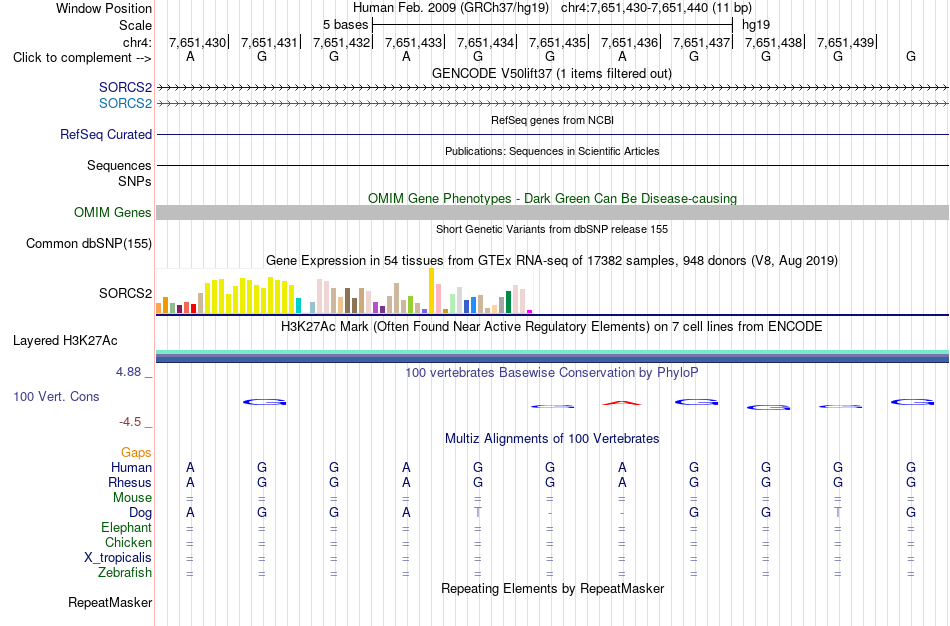The width and height of the screenshot is (950, 626).
Task: Click the Window Position label
Action: click(104, 8)
